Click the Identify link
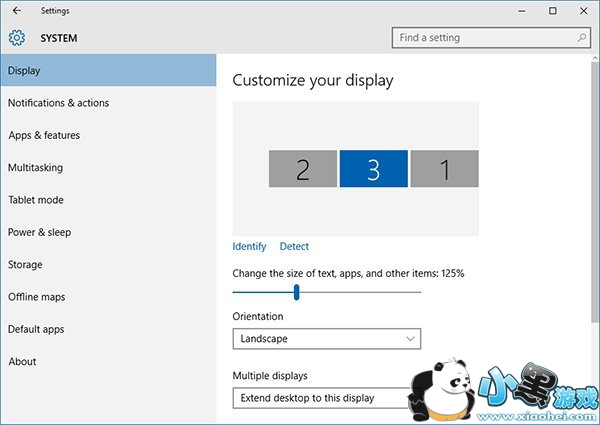 (x=249, y=246)
